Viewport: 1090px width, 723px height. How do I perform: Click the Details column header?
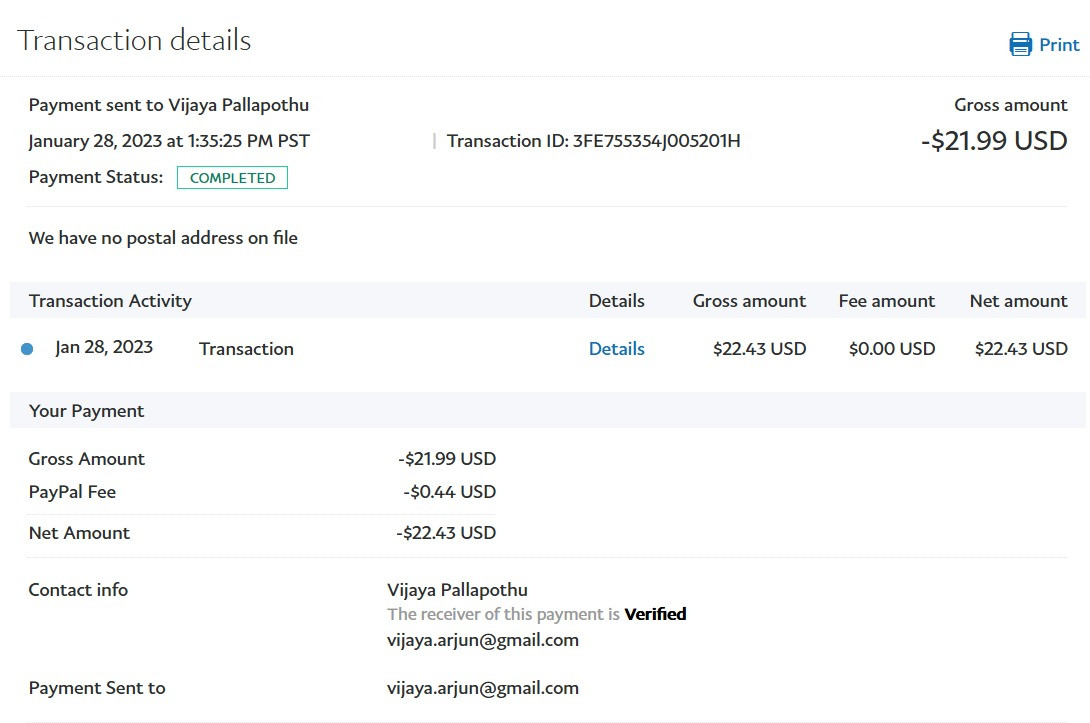click(616, 301)
